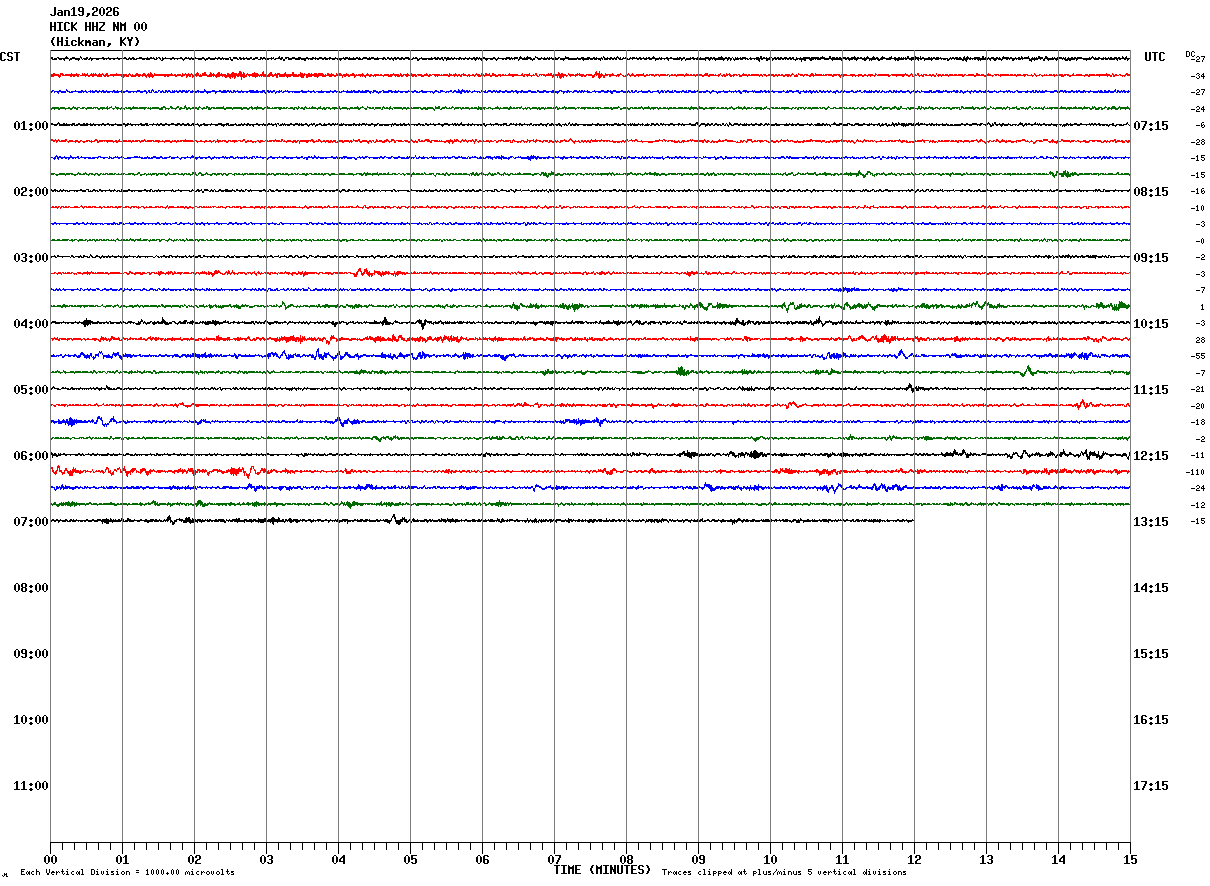The width and height of the screenshot is (1210, 886).
Task: Click minute tick label 08 on the bottom axis
Action: tap(626, 859)
